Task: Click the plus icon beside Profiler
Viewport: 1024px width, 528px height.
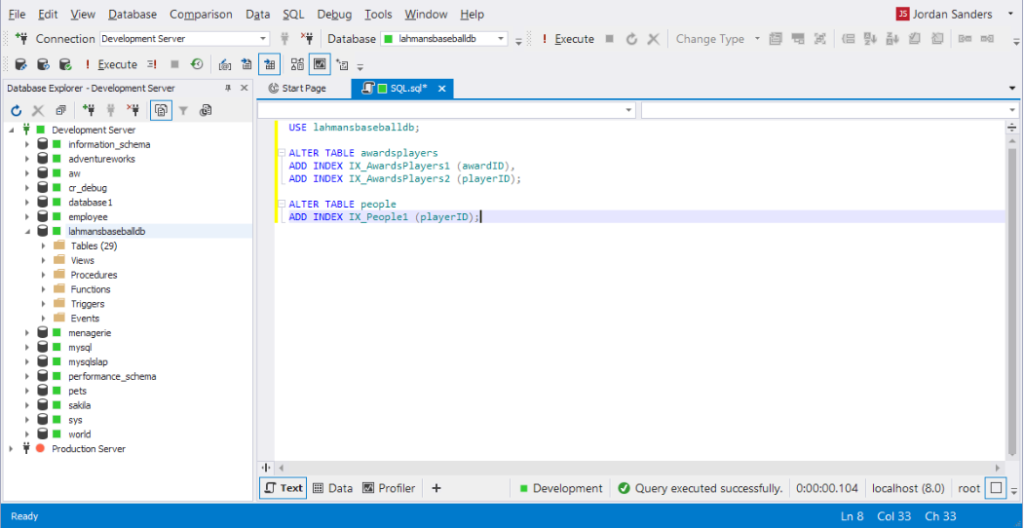Action: click(x=436, y=488)
